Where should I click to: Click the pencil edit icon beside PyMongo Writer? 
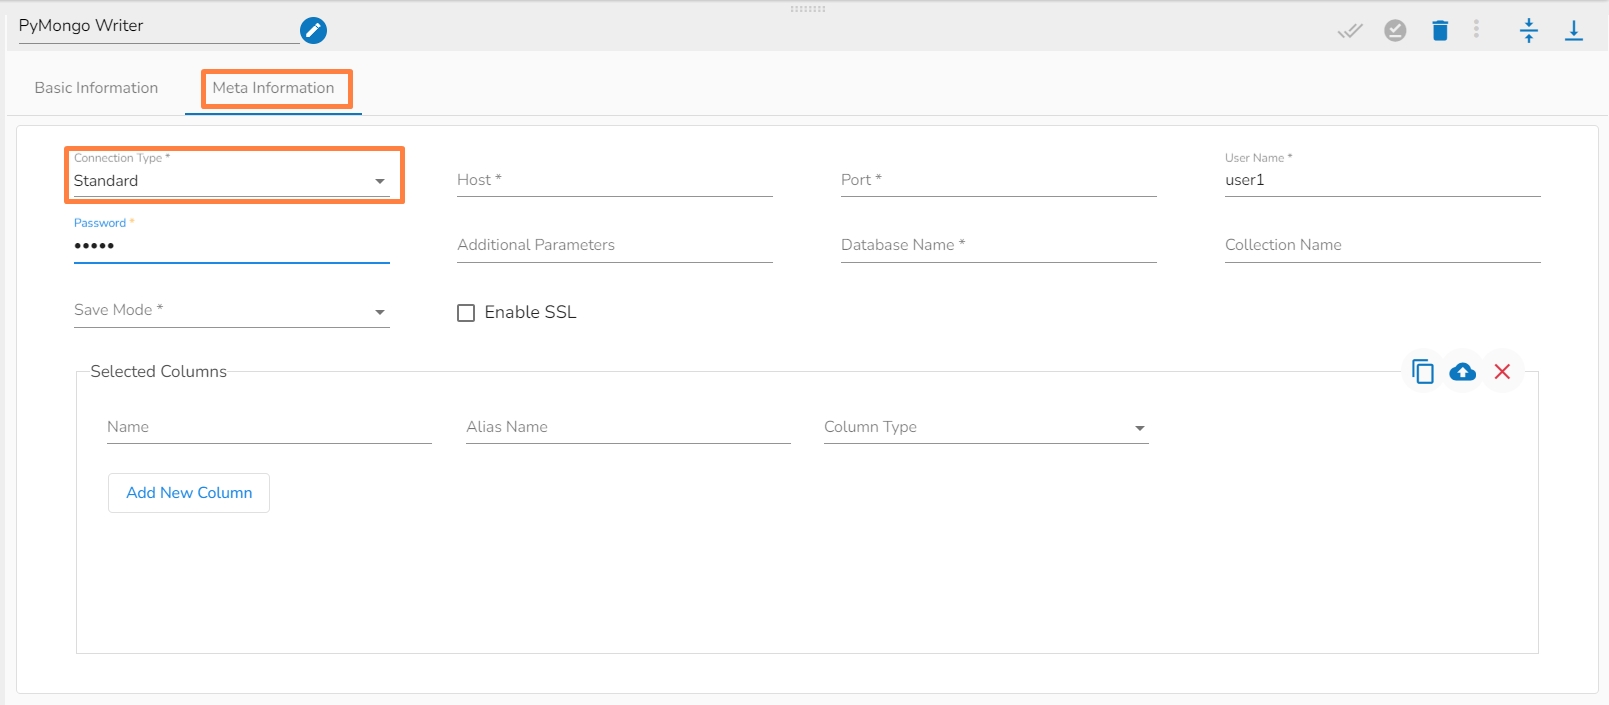[x=313, y=31]
